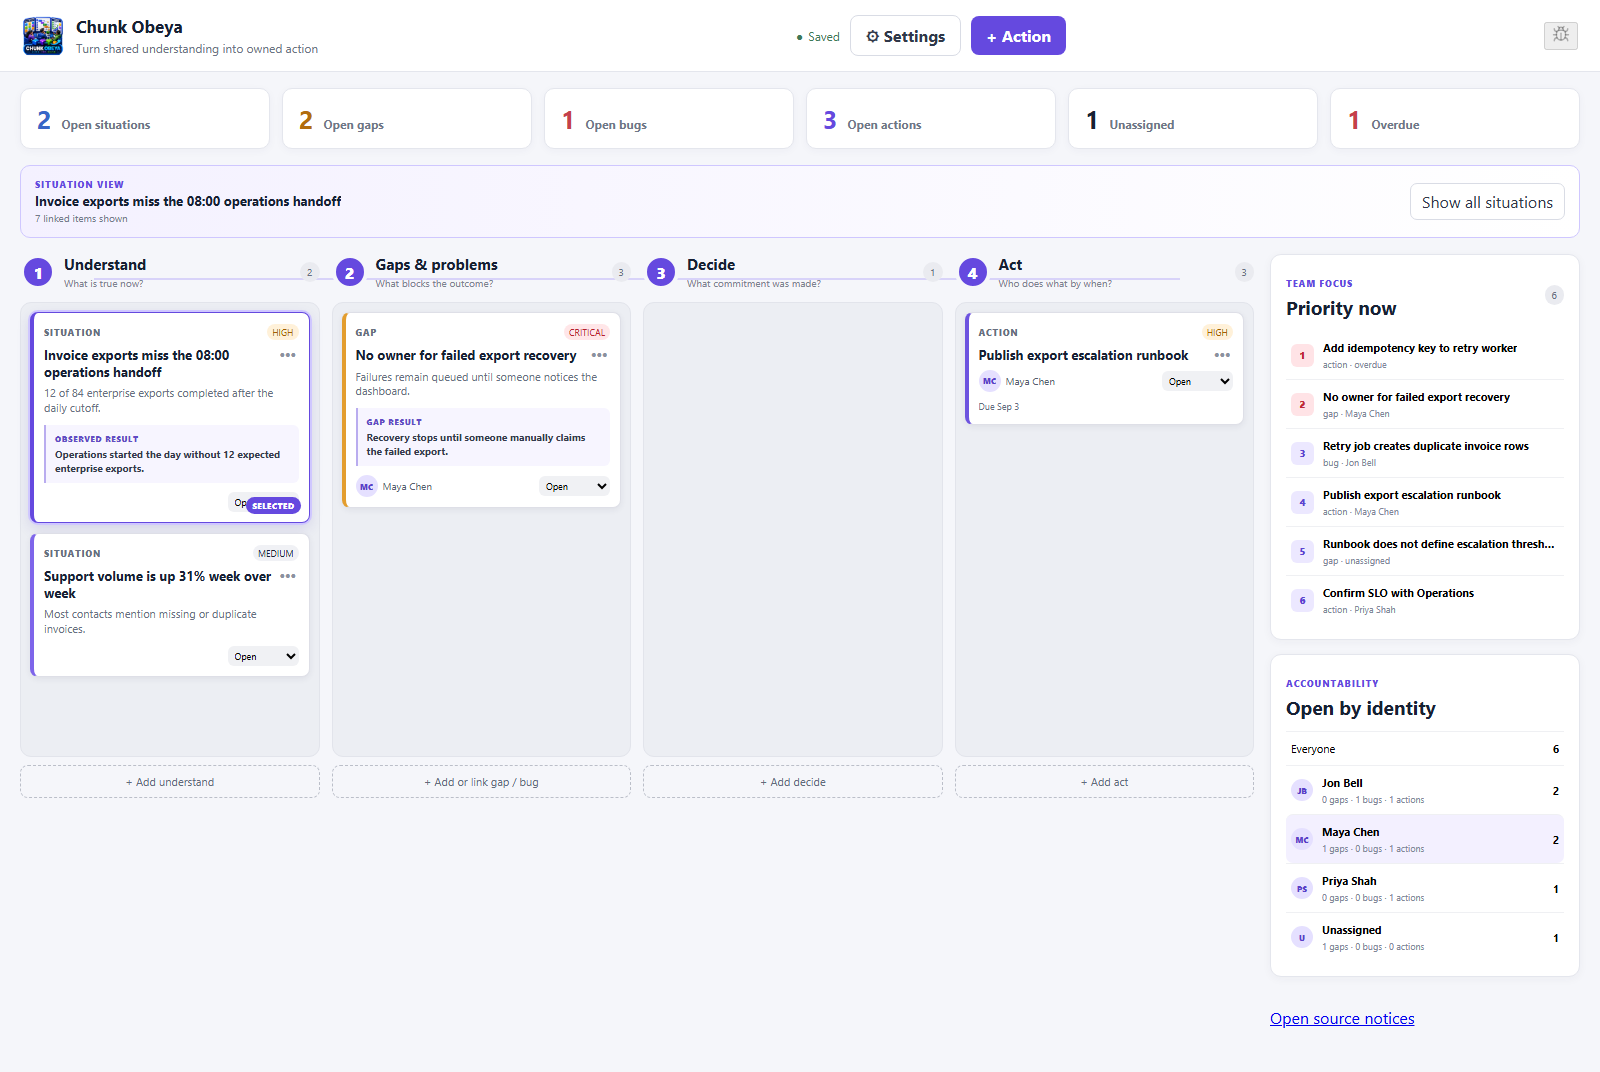Filter by Unassigned stat card
The width and height of the screenshot is (1600, 1072).
(x=1193, y=119)
